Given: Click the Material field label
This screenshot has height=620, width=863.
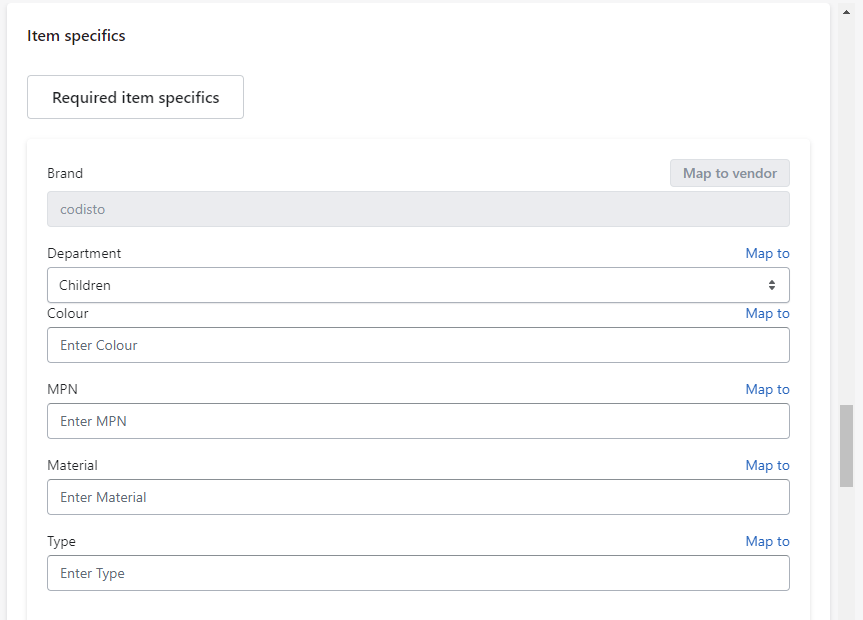Looking at the screenshot, I should 72,465.
